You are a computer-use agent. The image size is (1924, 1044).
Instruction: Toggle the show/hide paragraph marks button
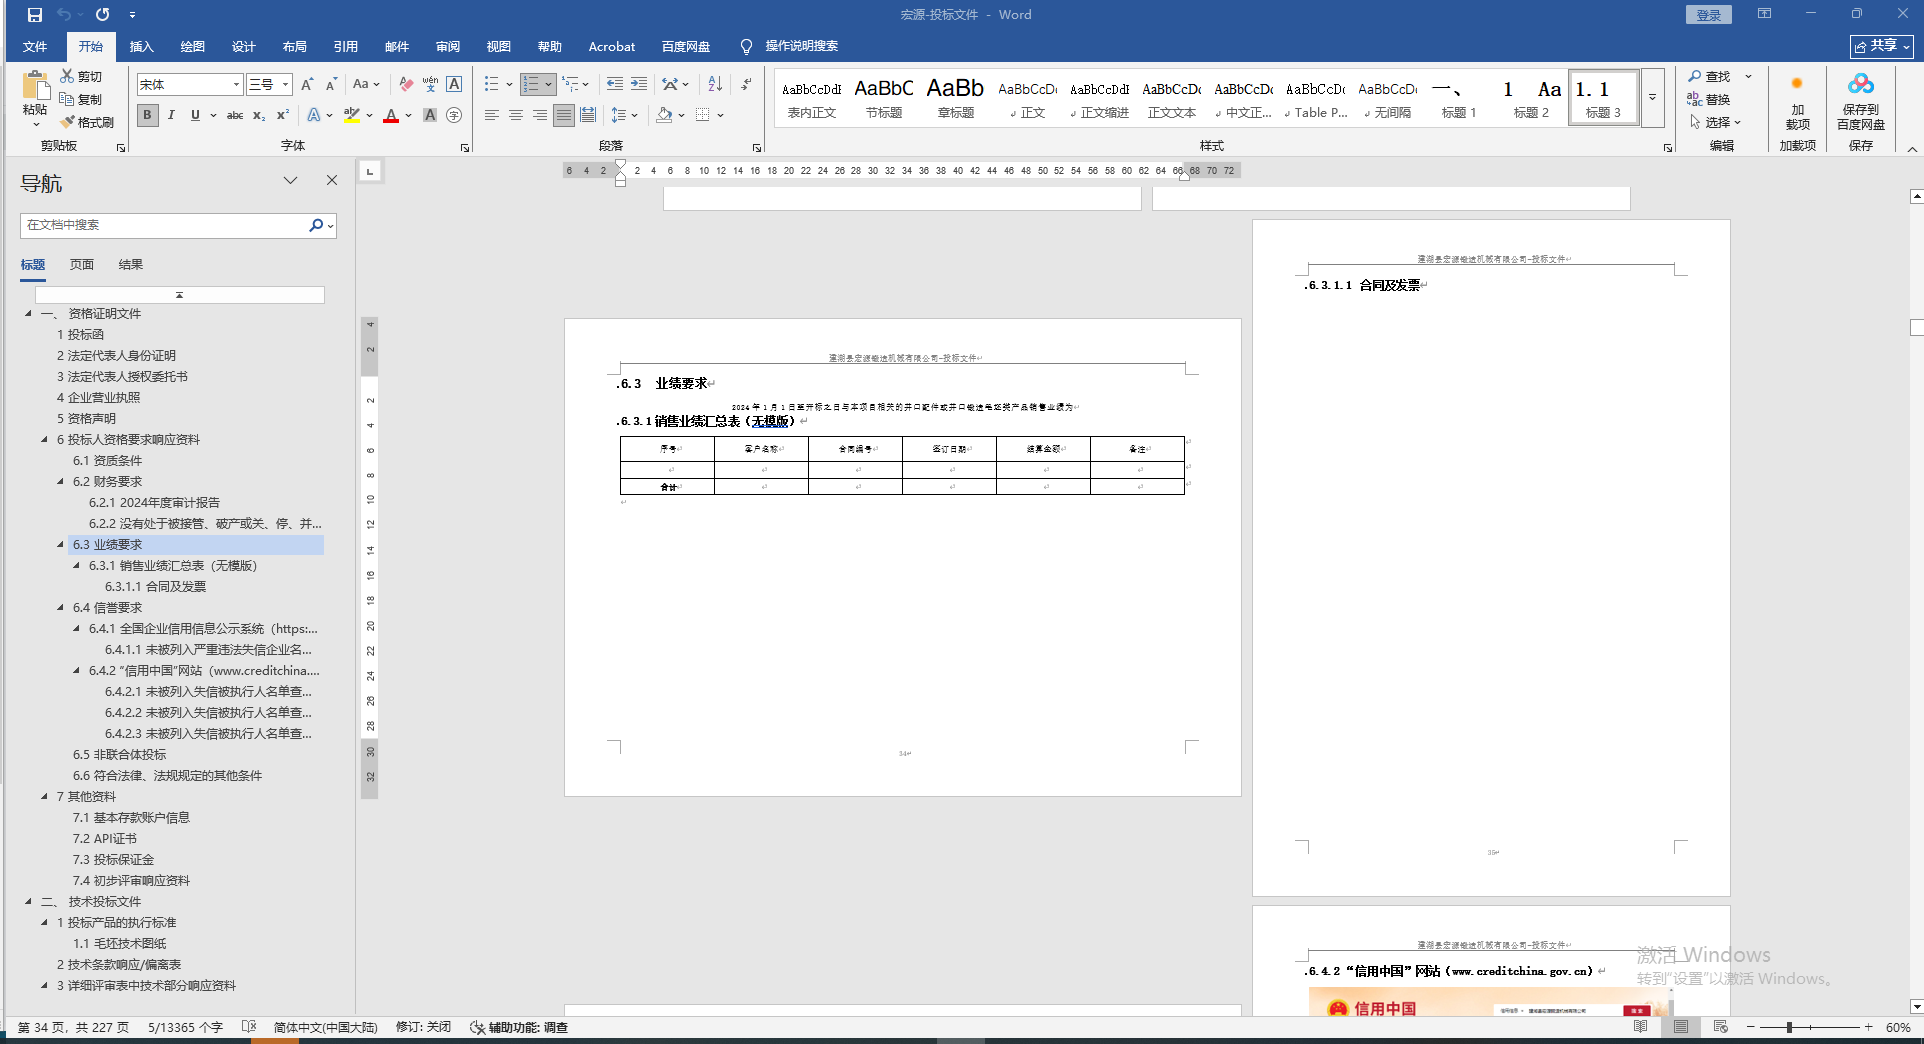[746, 84]
